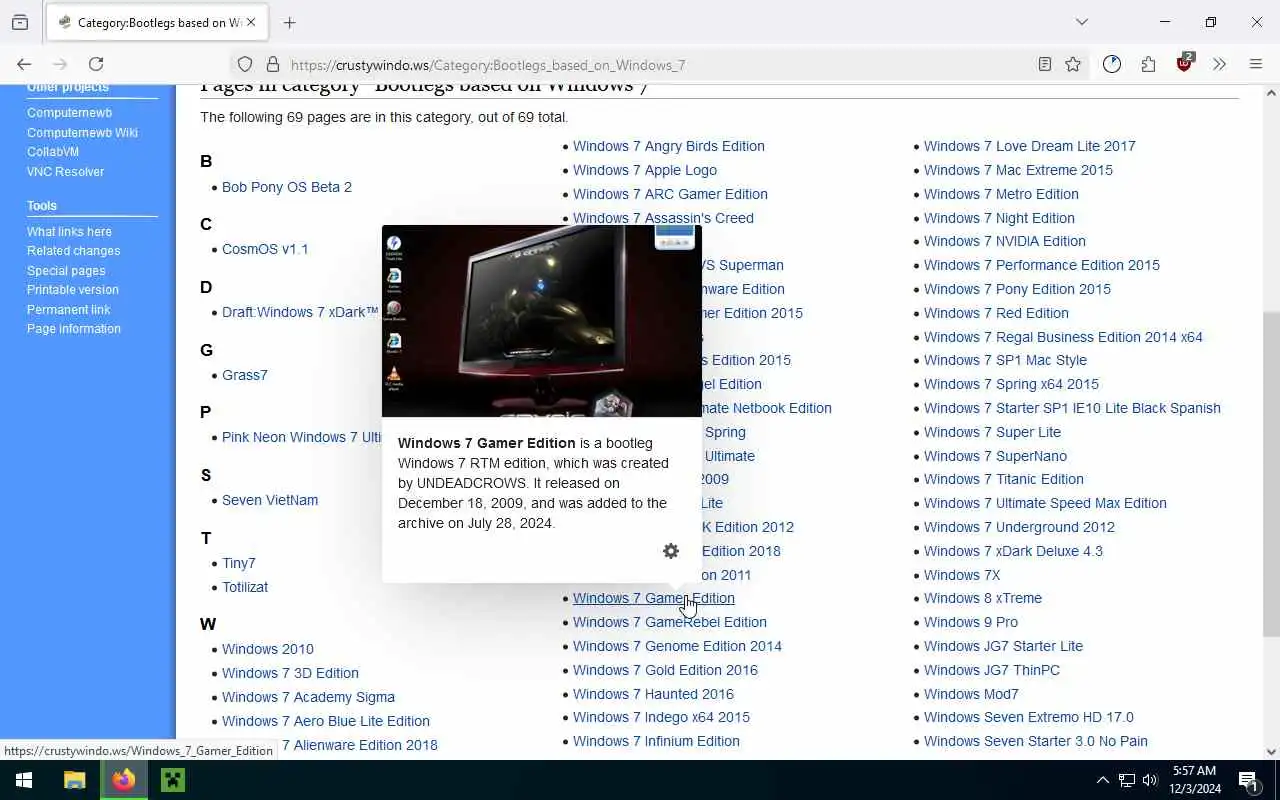1280x800 pixels.
Task: Open Special pages link
Action: click(66, 270)
